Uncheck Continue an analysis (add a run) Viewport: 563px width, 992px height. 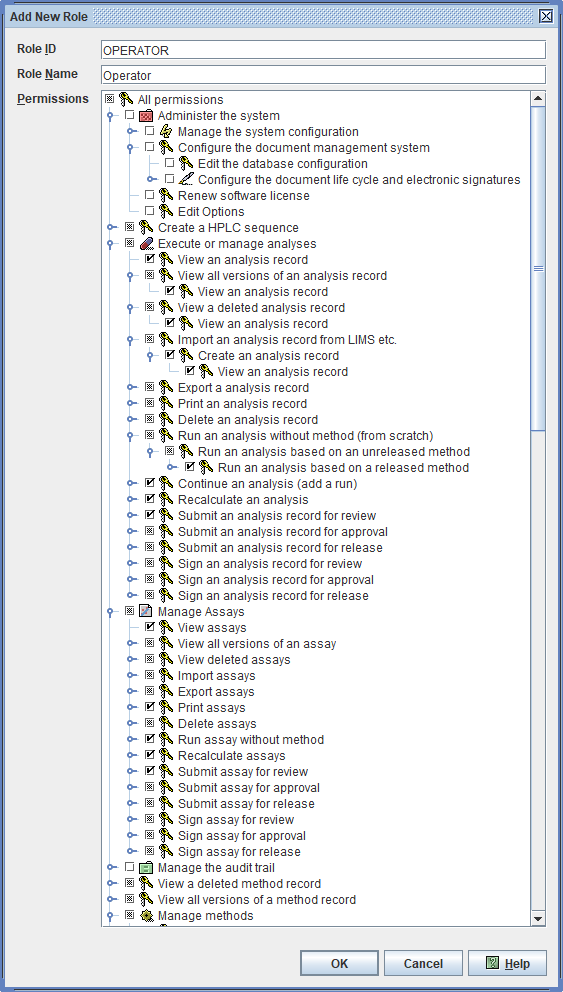[x=149, y=483]
